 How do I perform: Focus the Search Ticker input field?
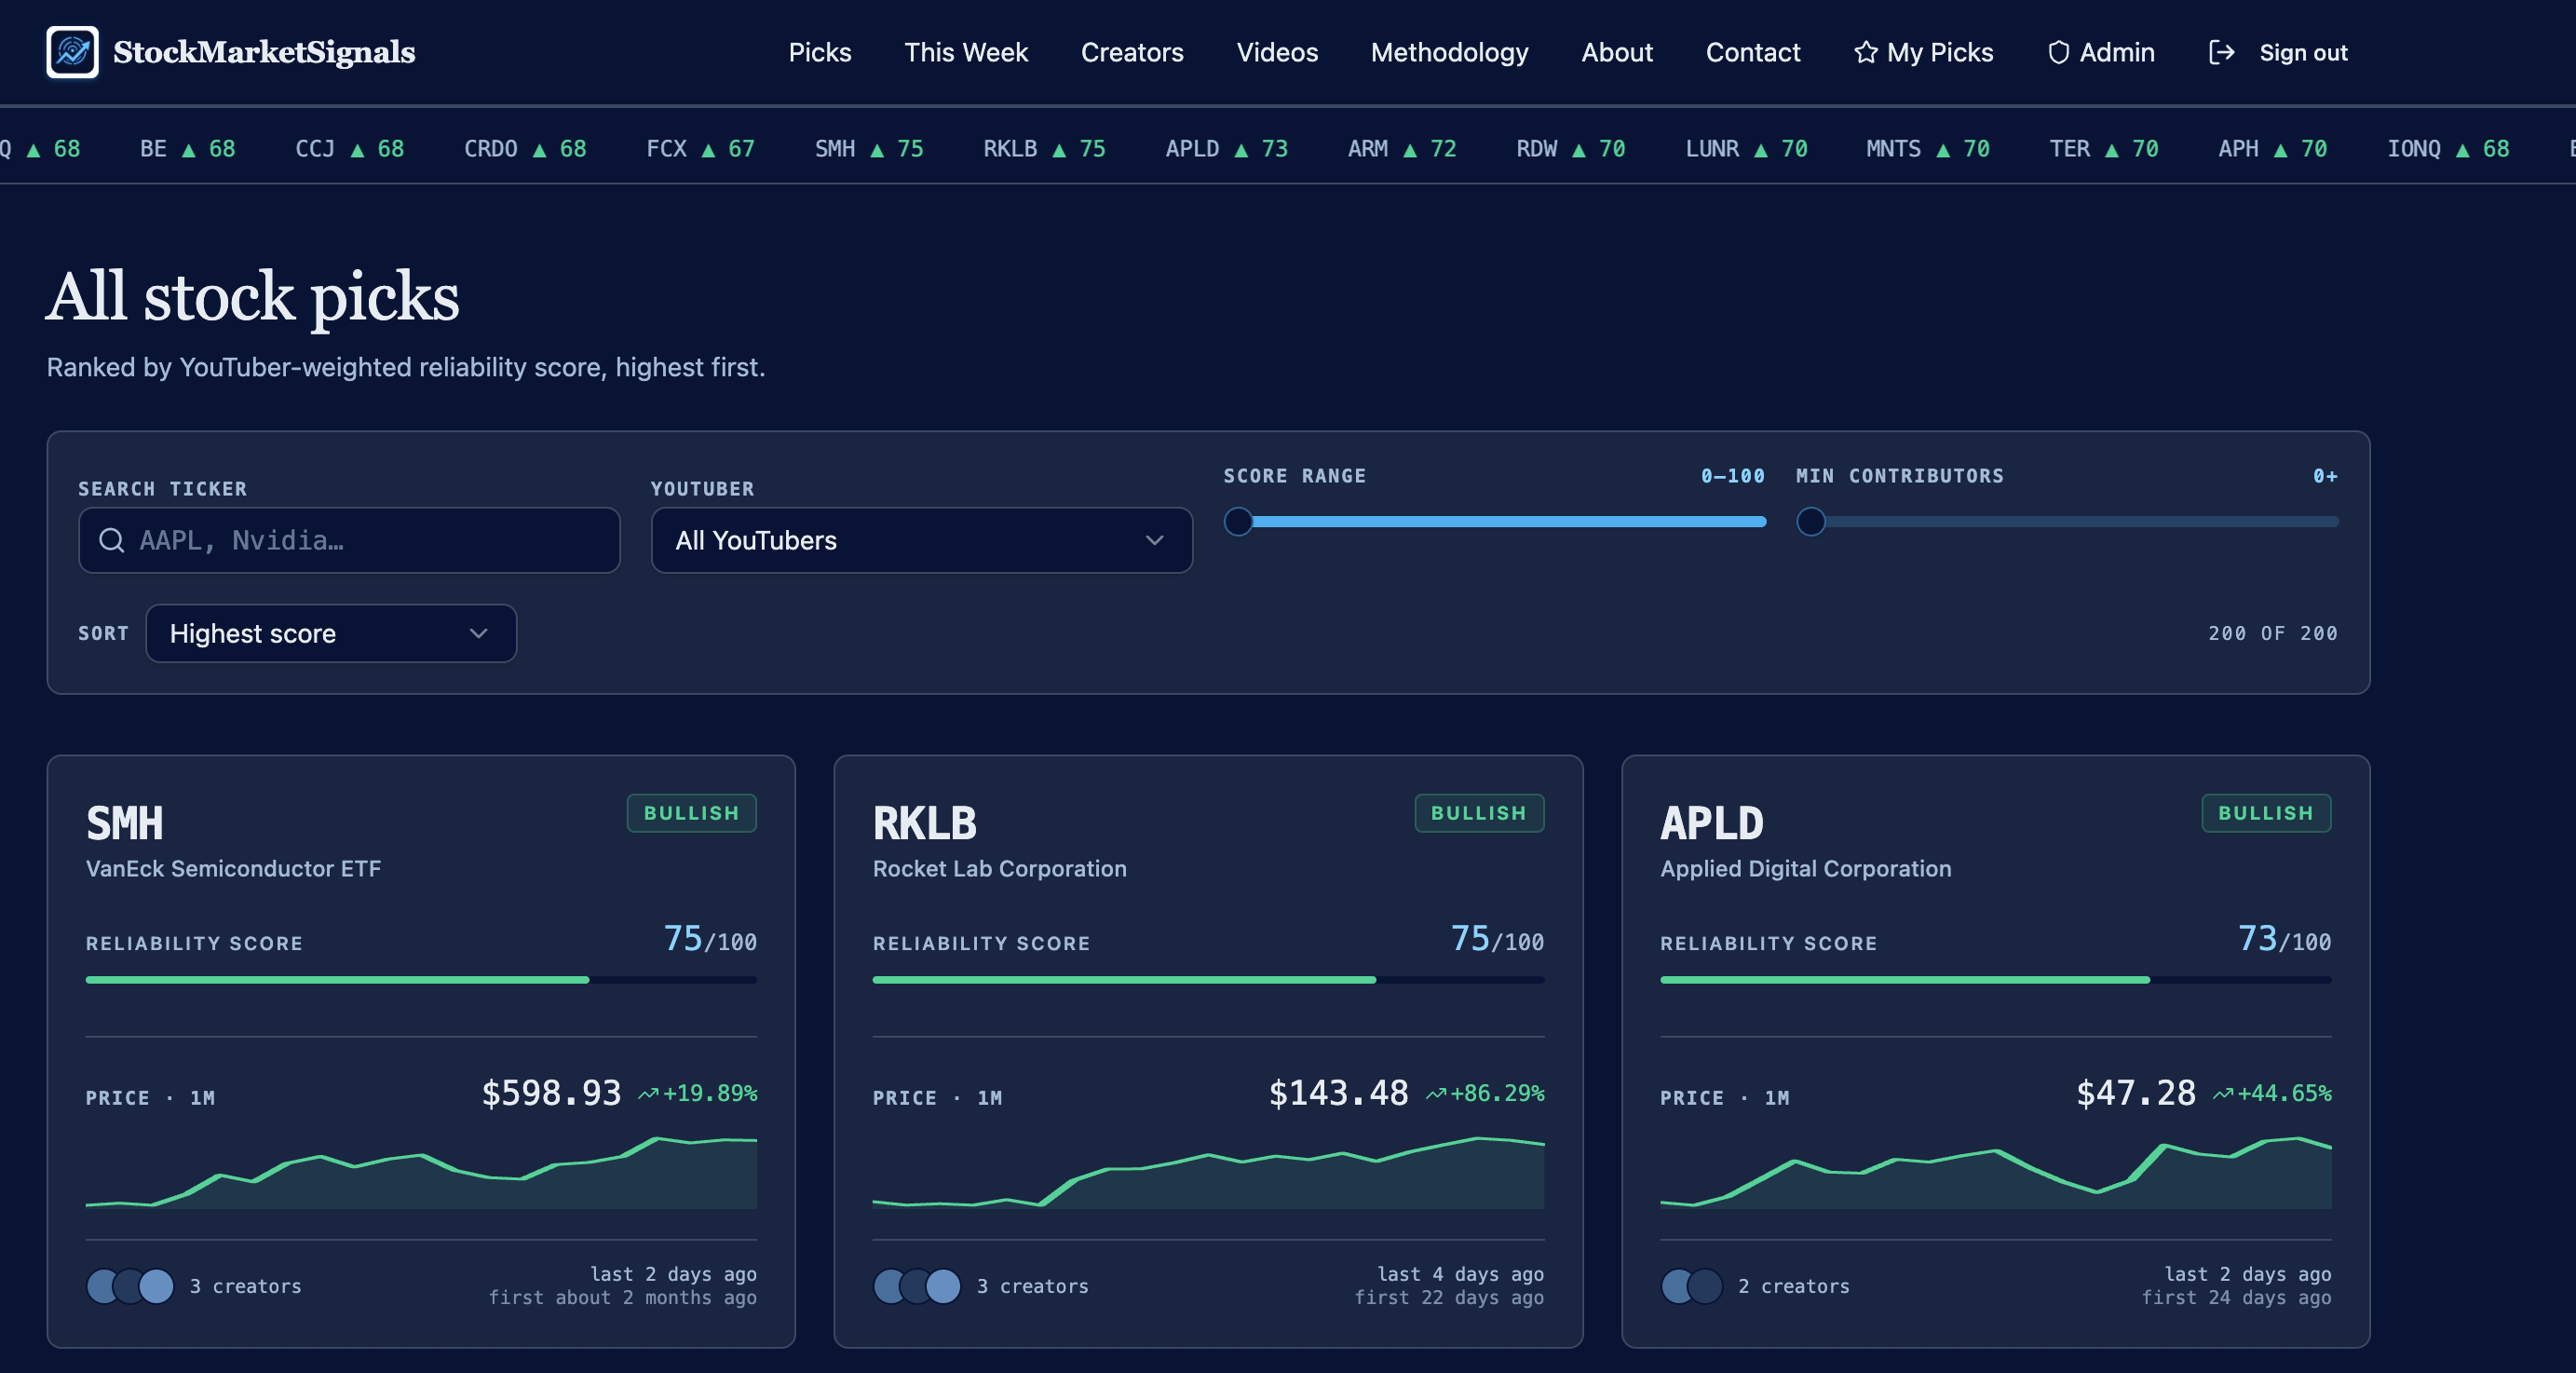349,540
